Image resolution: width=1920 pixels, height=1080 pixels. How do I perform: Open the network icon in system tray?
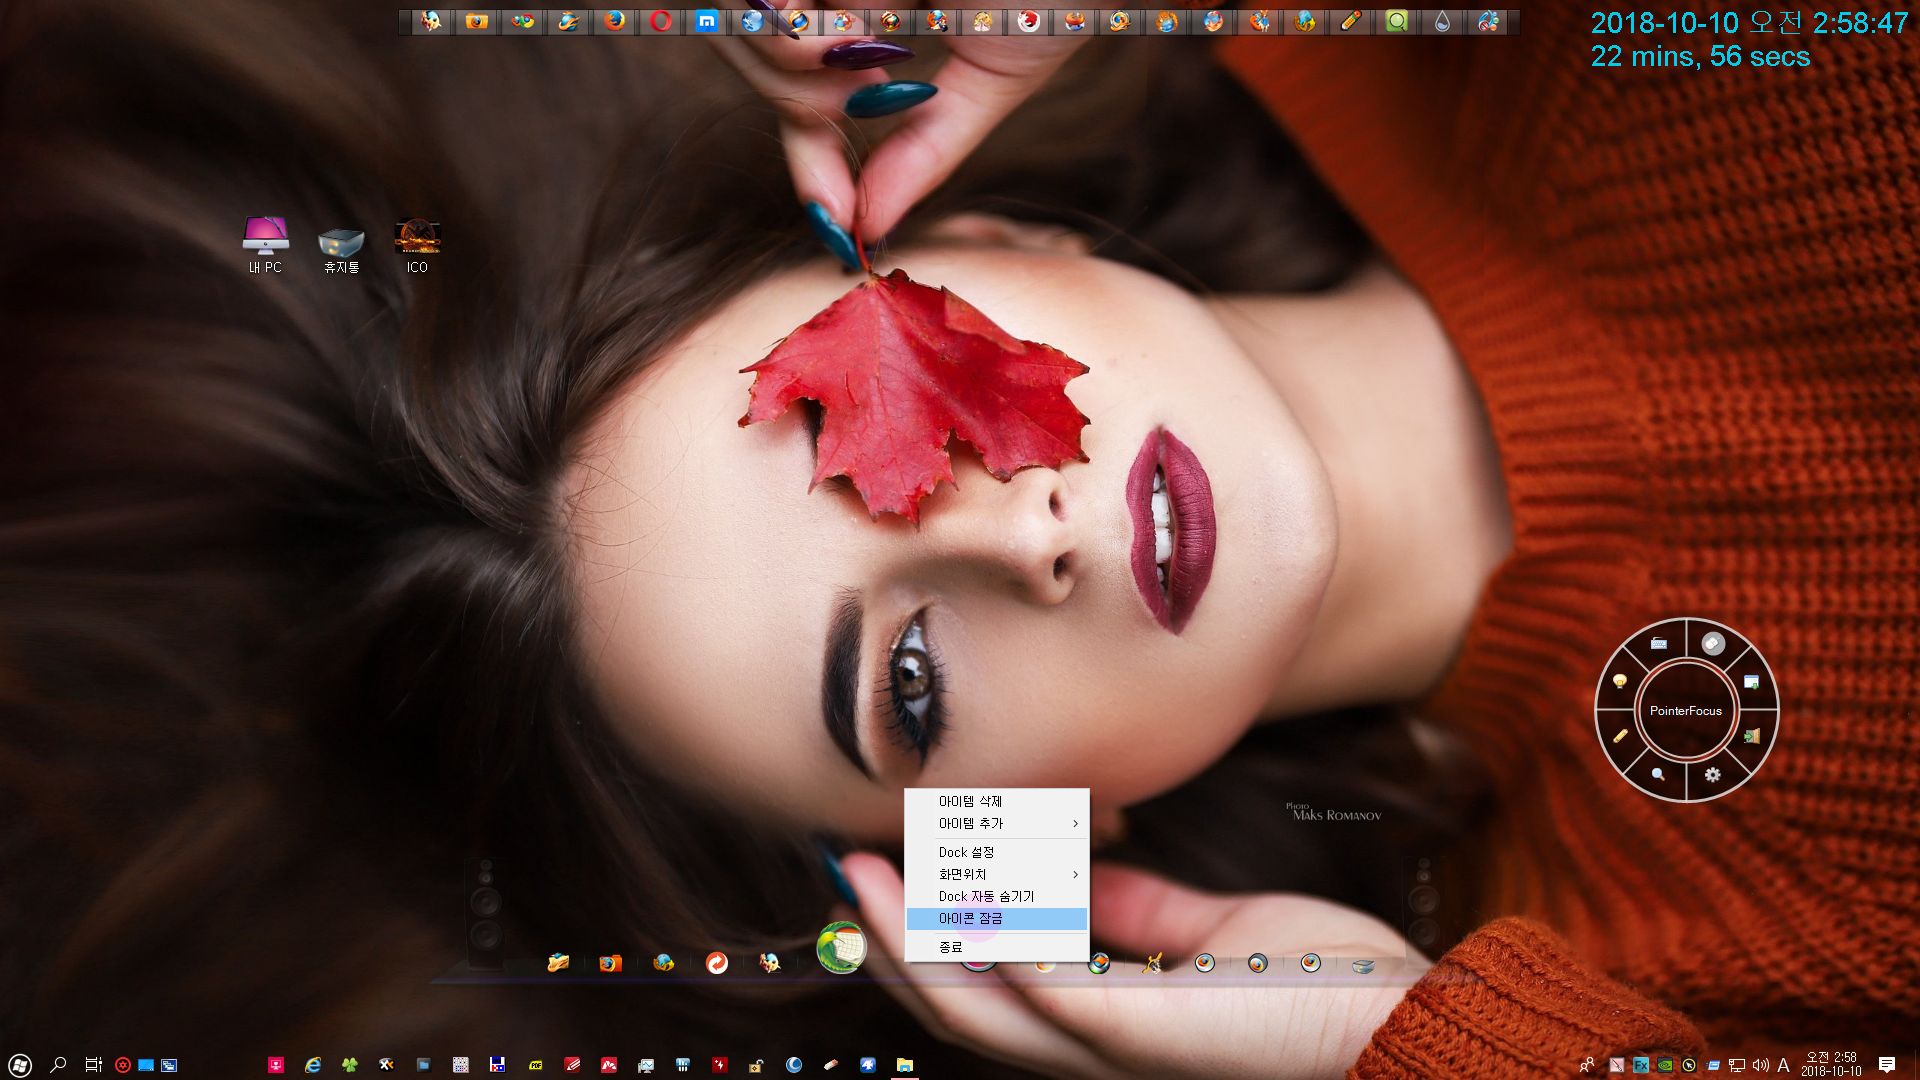[1737, 1065]
